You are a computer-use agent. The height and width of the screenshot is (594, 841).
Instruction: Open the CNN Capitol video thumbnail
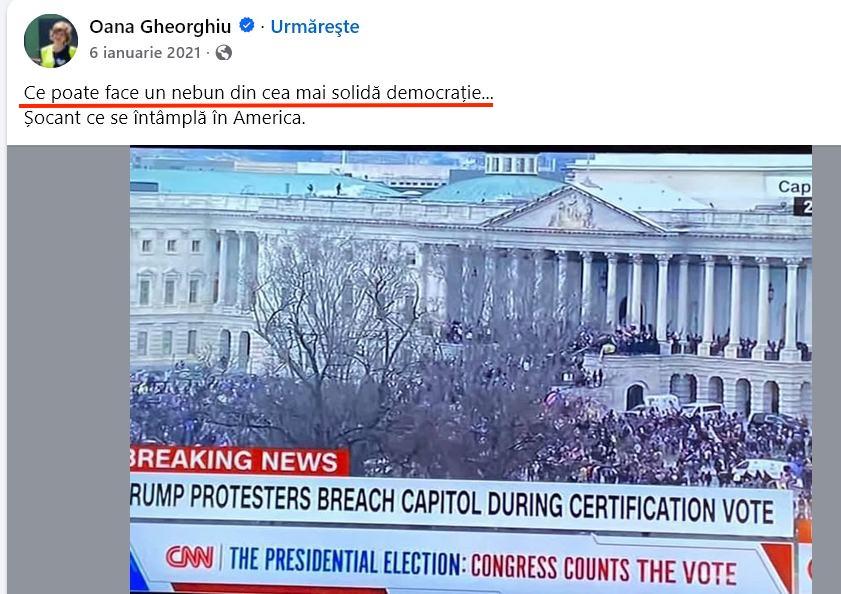(470, 370)
